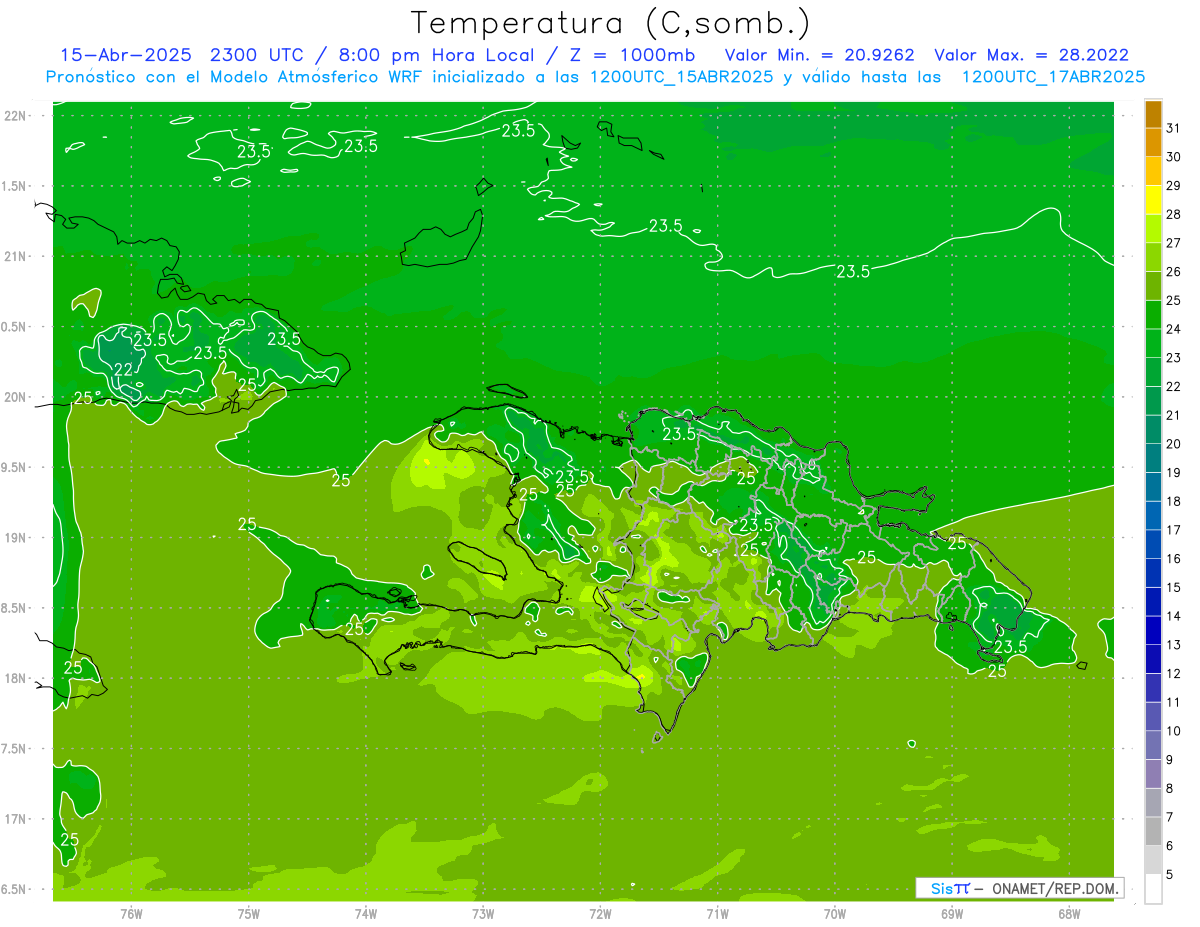Click the "17N" latitude axis label
Image resolution: width=1200 pixels, height=927 pixels.
15,819
